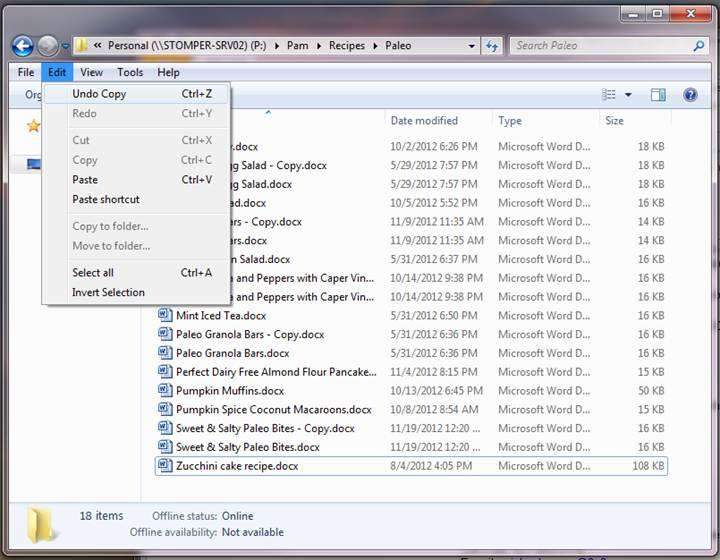Open the view options dropdown arrow

628,95
